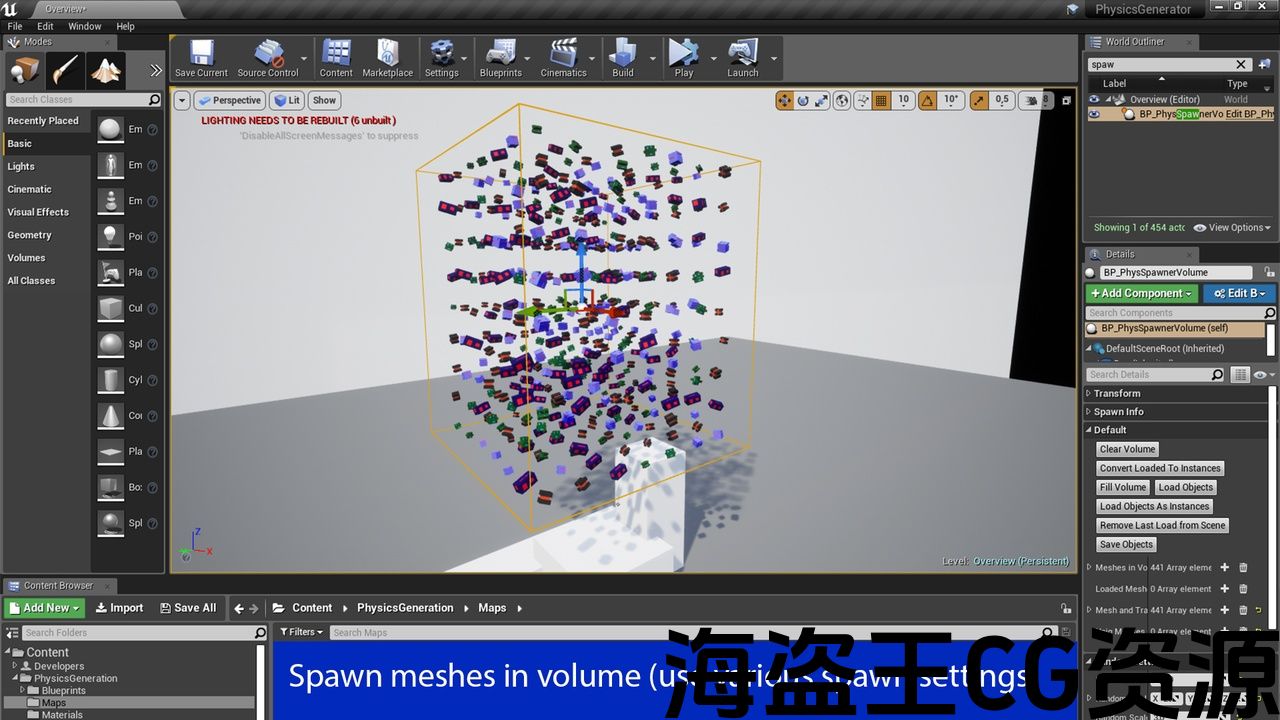Open the Window menu

(x=84, y=26)
